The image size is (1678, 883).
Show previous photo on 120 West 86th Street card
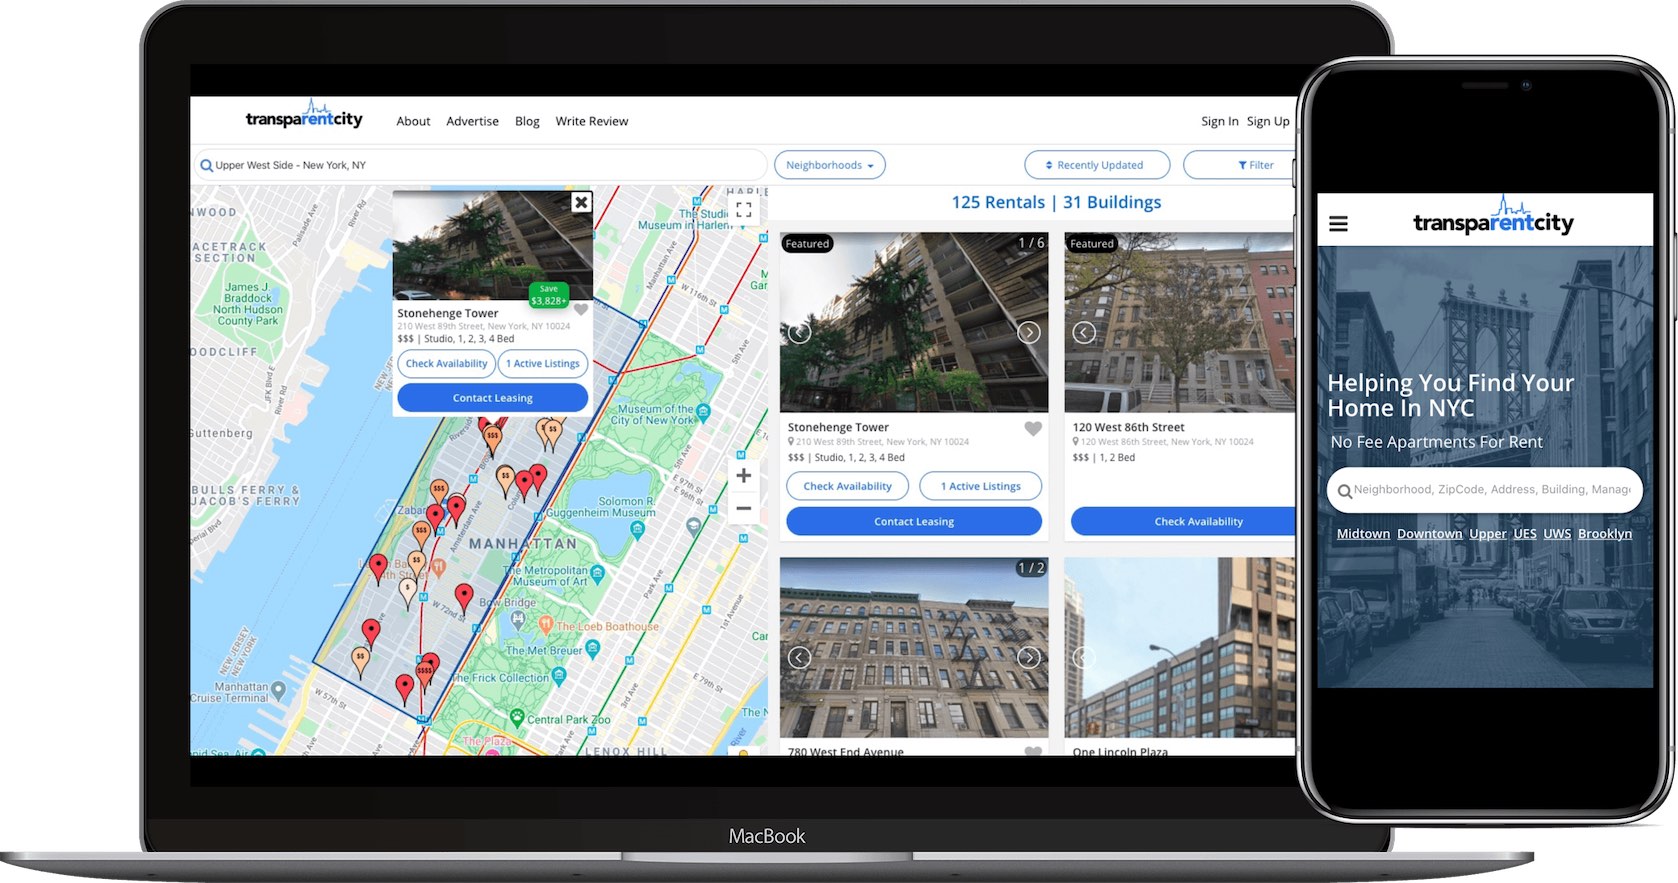click(1084, 333)
